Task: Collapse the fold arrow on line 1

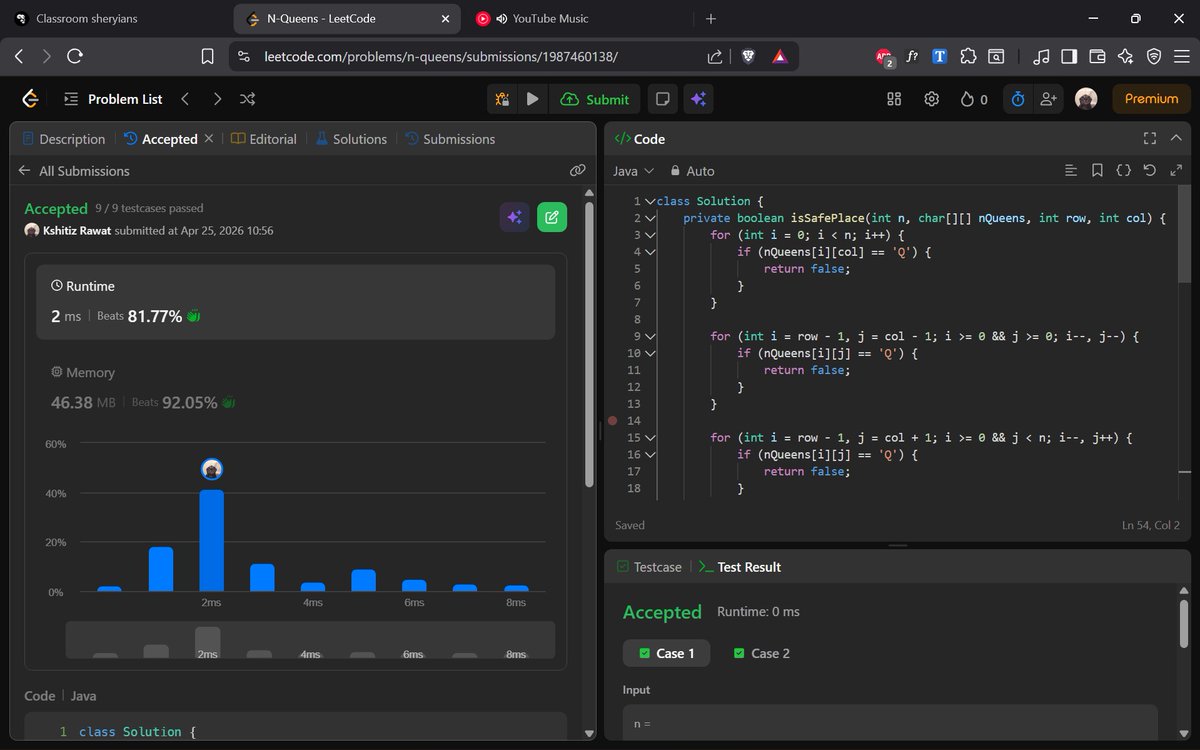Action: tap(649, 200)
